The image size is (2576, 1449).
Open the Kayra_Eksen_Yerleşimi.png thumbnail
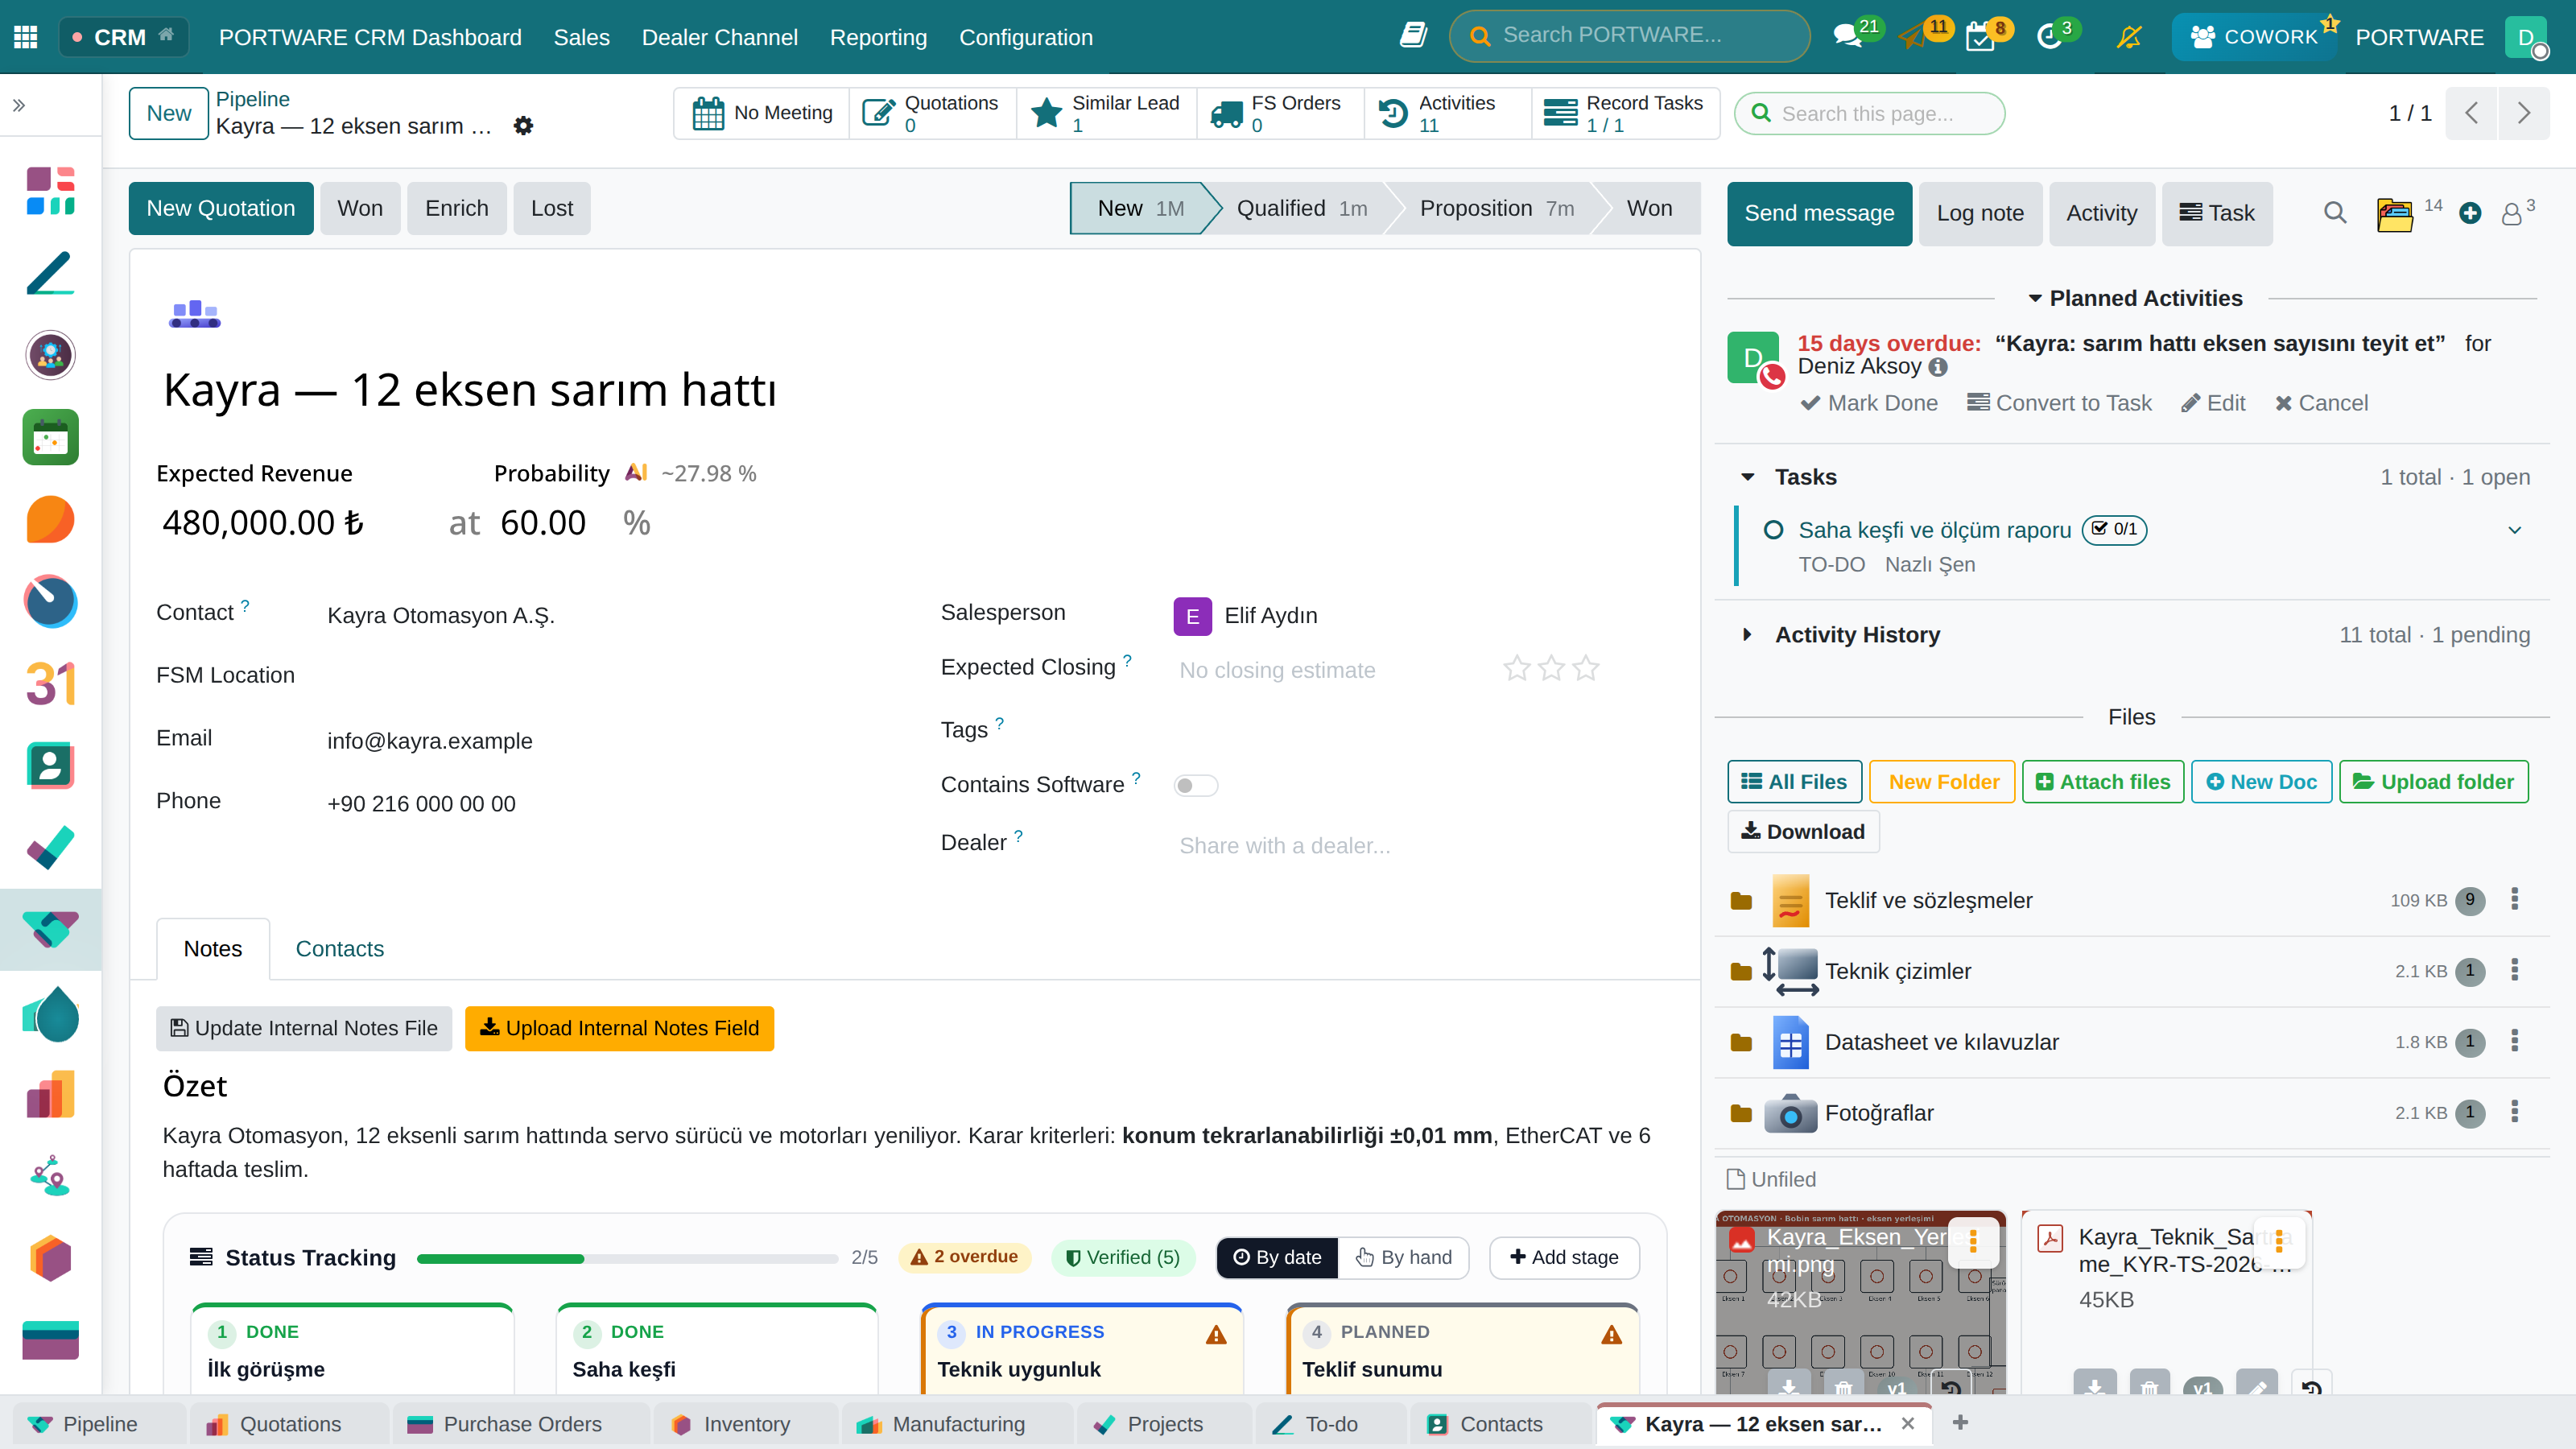click(1860, 1303)
